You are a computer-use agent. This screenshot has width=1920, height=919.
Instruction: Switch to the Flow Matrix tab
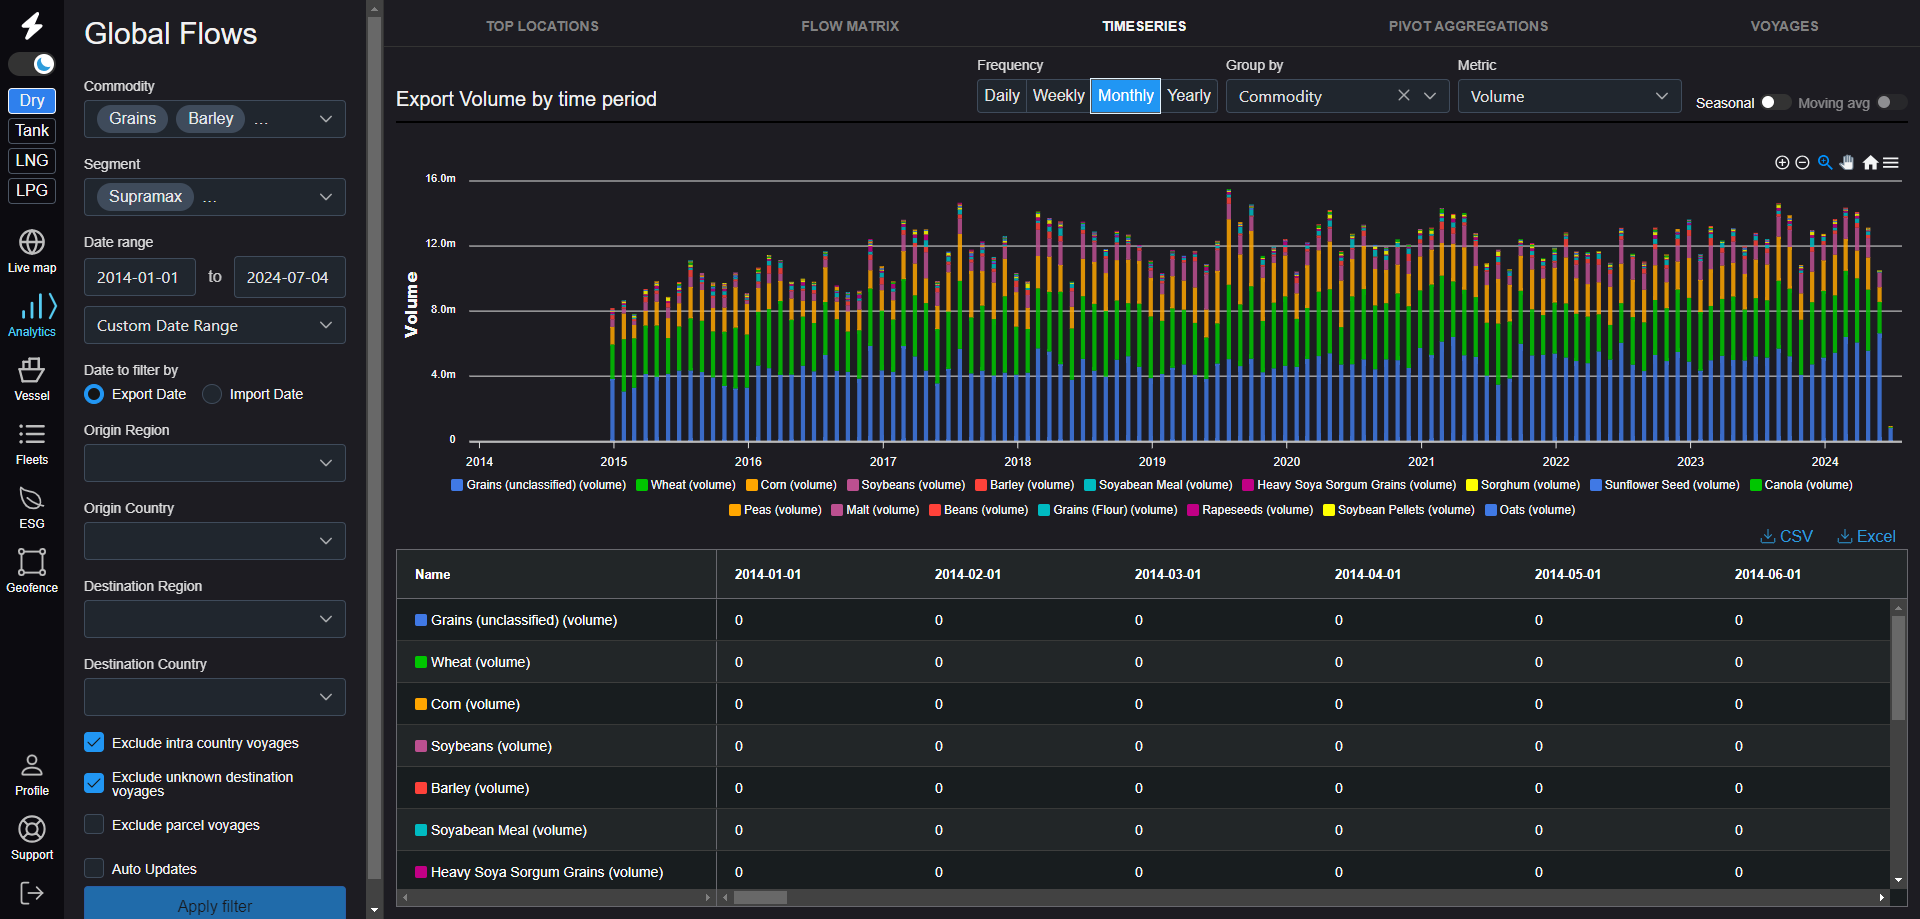point(850,26)
